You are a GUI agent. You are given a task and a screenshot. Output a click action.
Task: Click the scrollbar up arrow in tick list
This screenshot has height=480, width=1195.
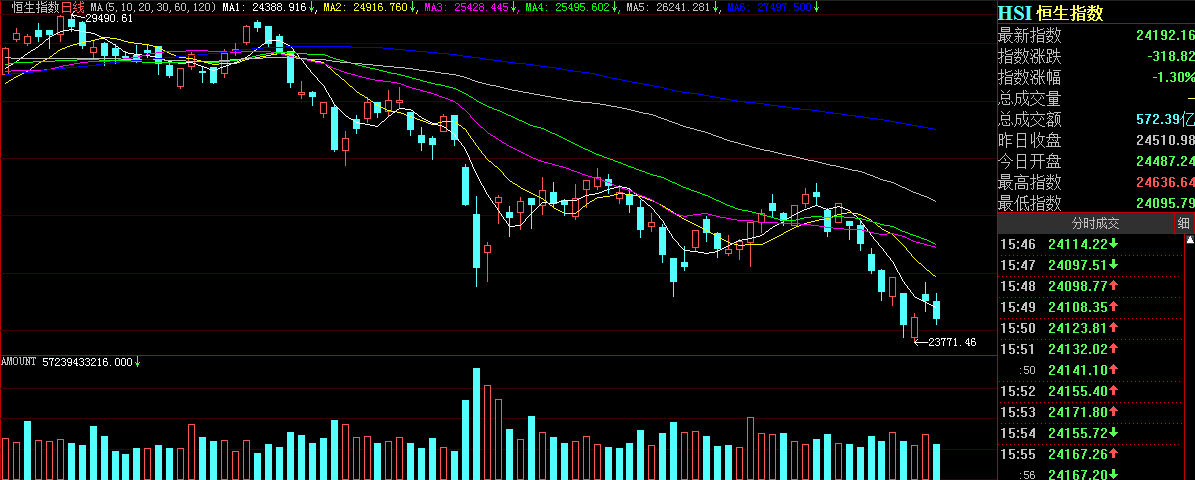(1189, 242)
